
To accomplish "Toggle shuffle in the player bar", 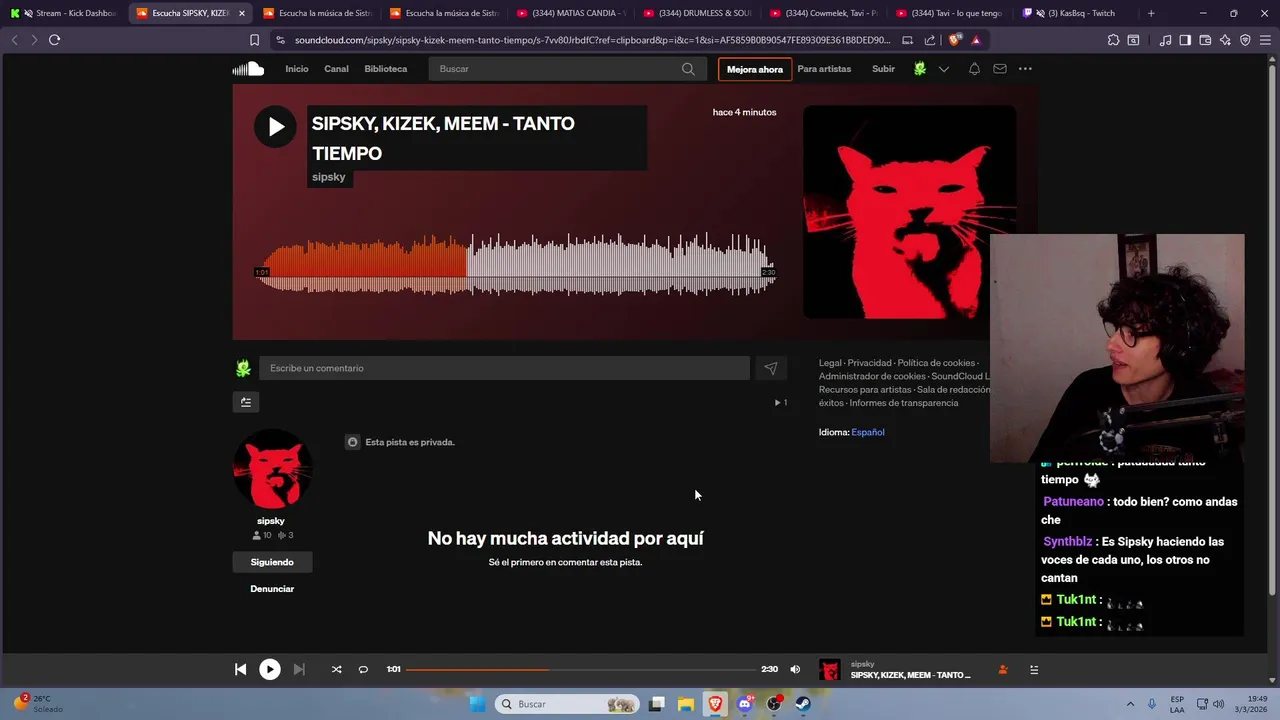I will (336, 669).
